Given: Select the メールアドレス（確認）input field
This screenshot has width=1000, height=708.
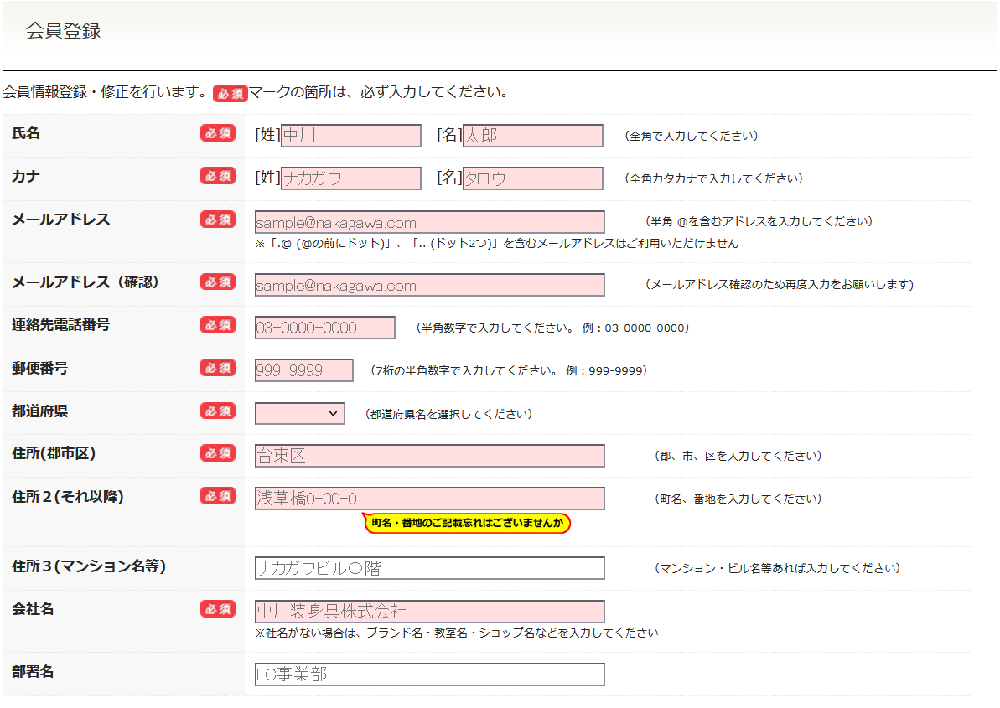Looking at the screenshot, I should tap(430, 285).
